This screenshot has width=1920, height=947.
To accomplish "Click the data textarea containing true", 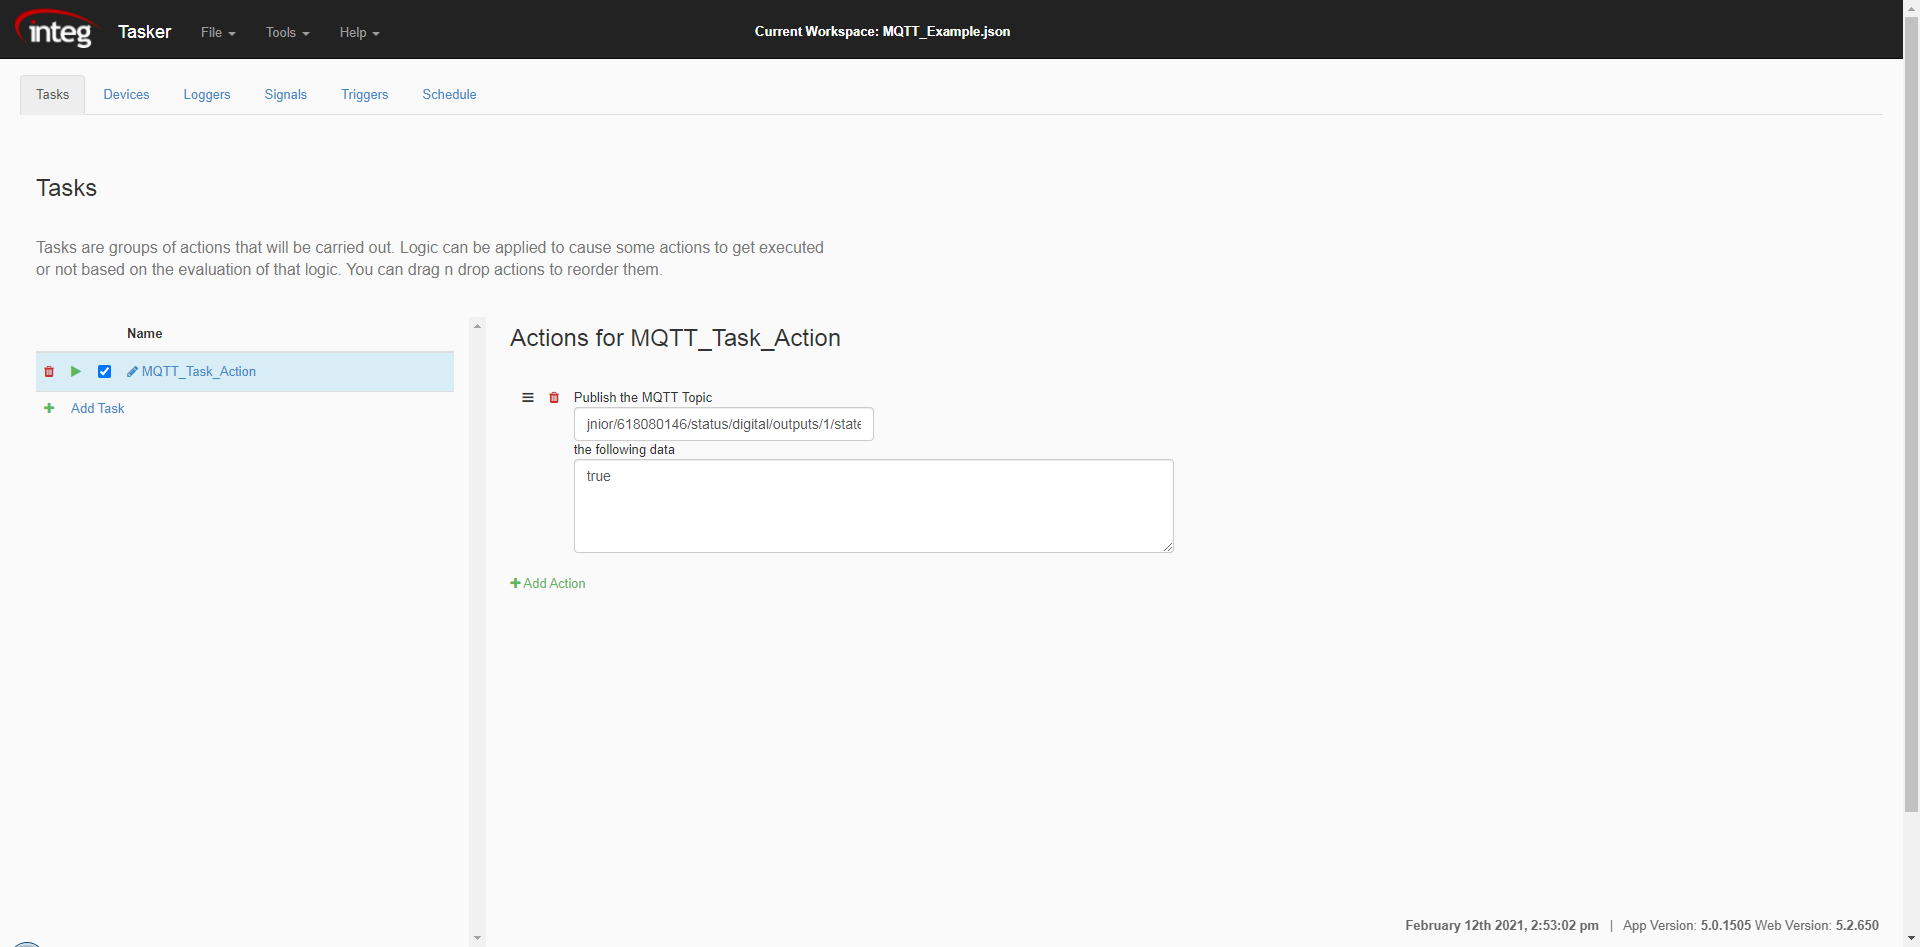I will point(874,506).
